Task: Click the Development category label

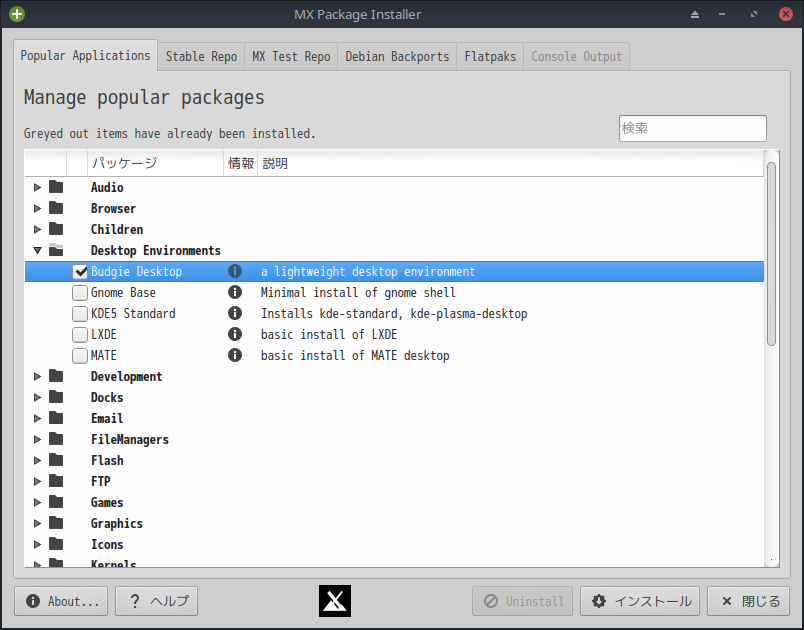Action: 126,376
